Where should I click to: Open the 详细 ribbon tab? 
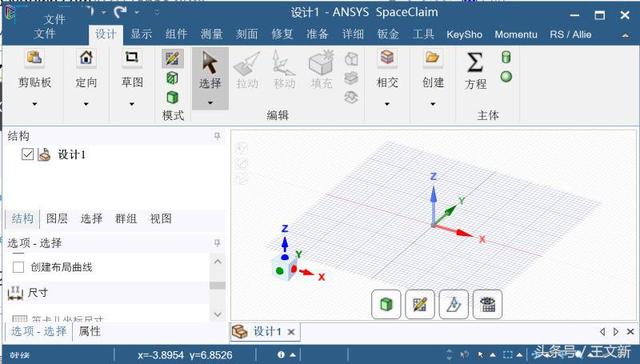[353, 34]
